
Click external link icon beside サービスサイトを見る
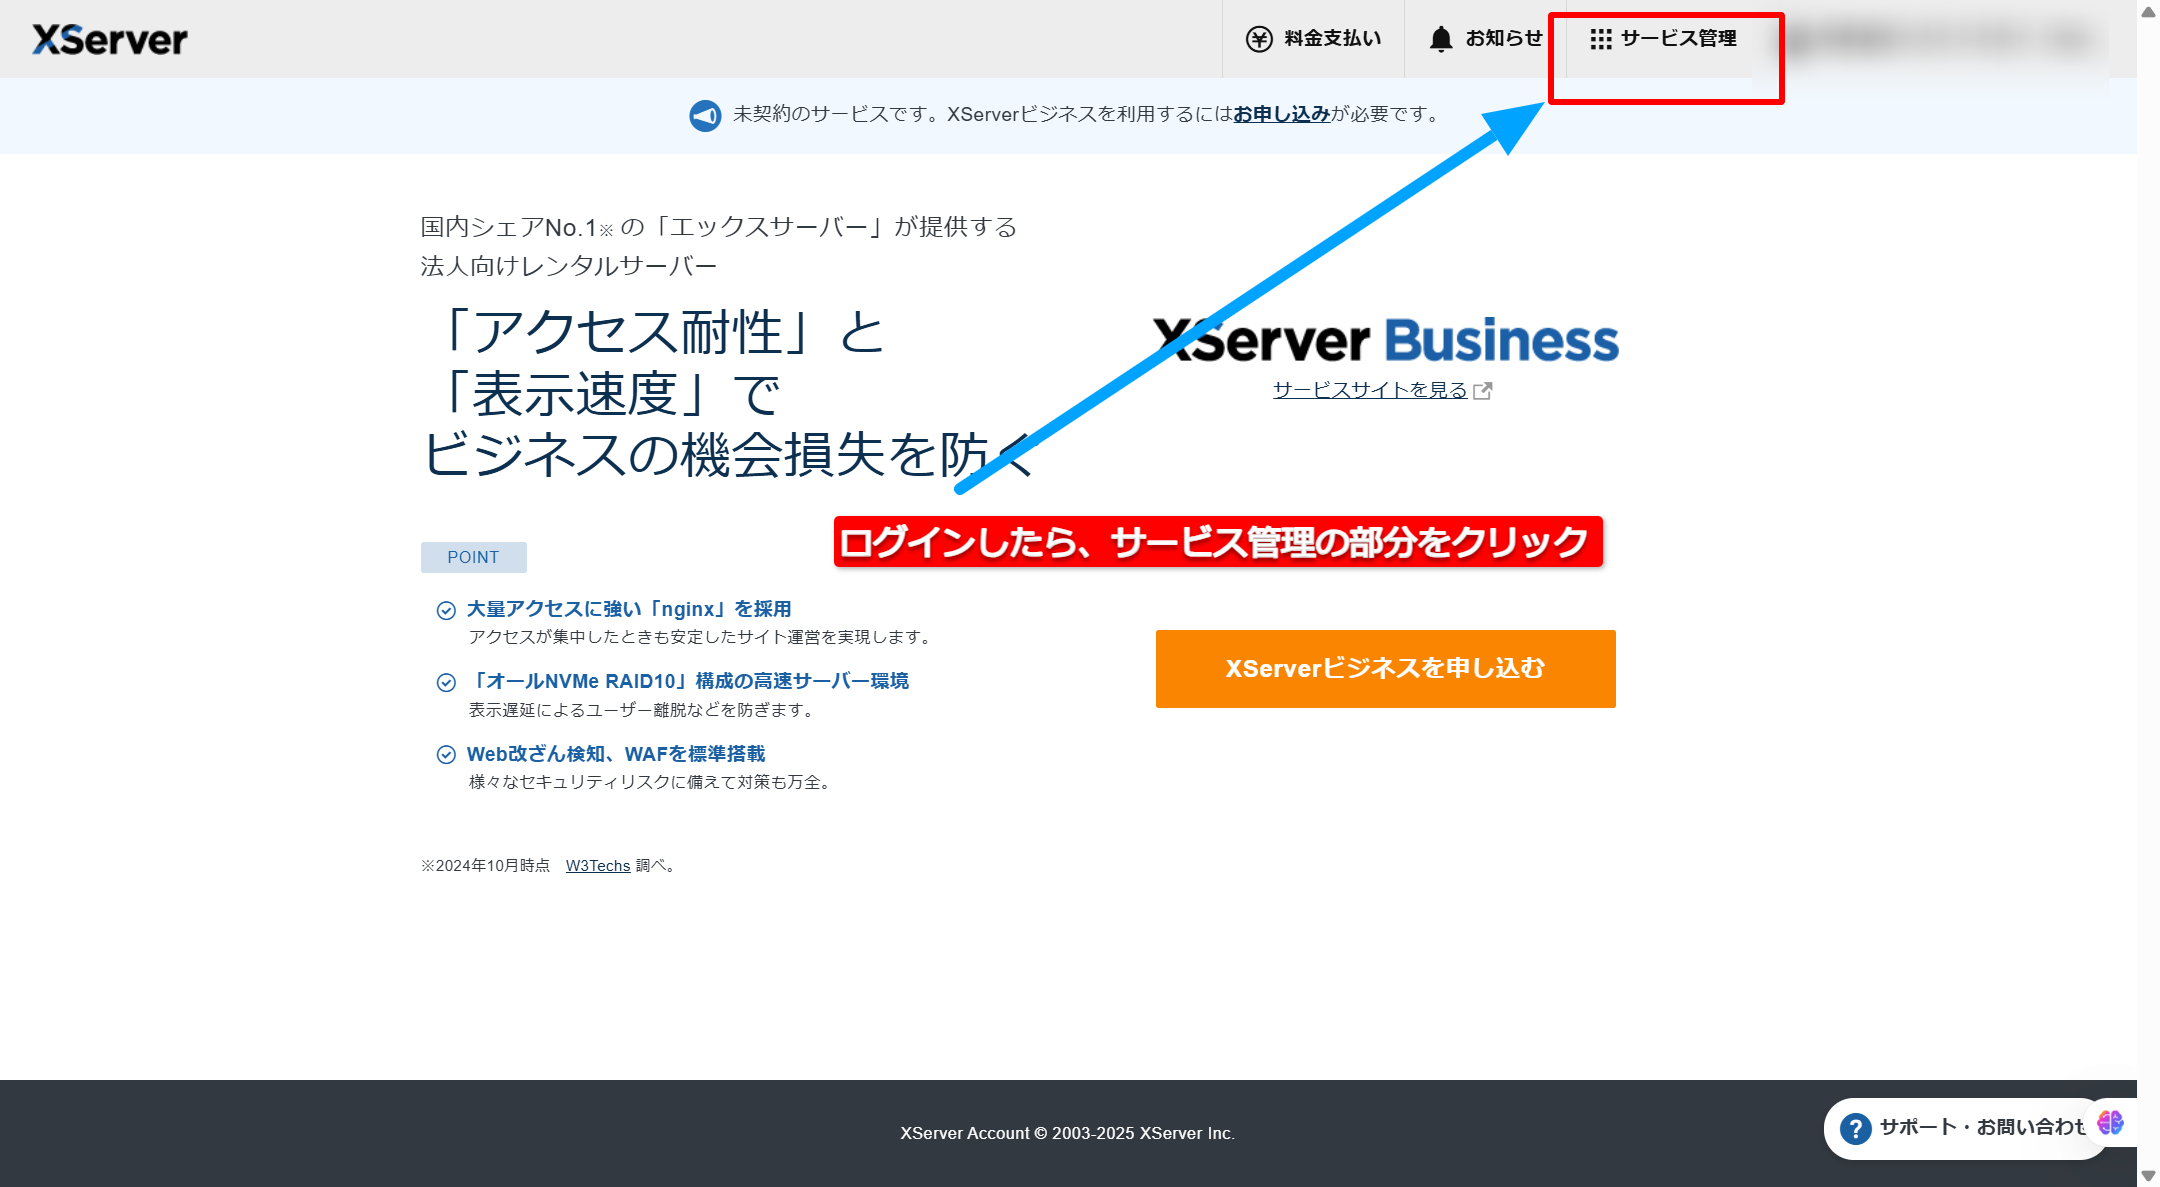(x=1483, y=391)
